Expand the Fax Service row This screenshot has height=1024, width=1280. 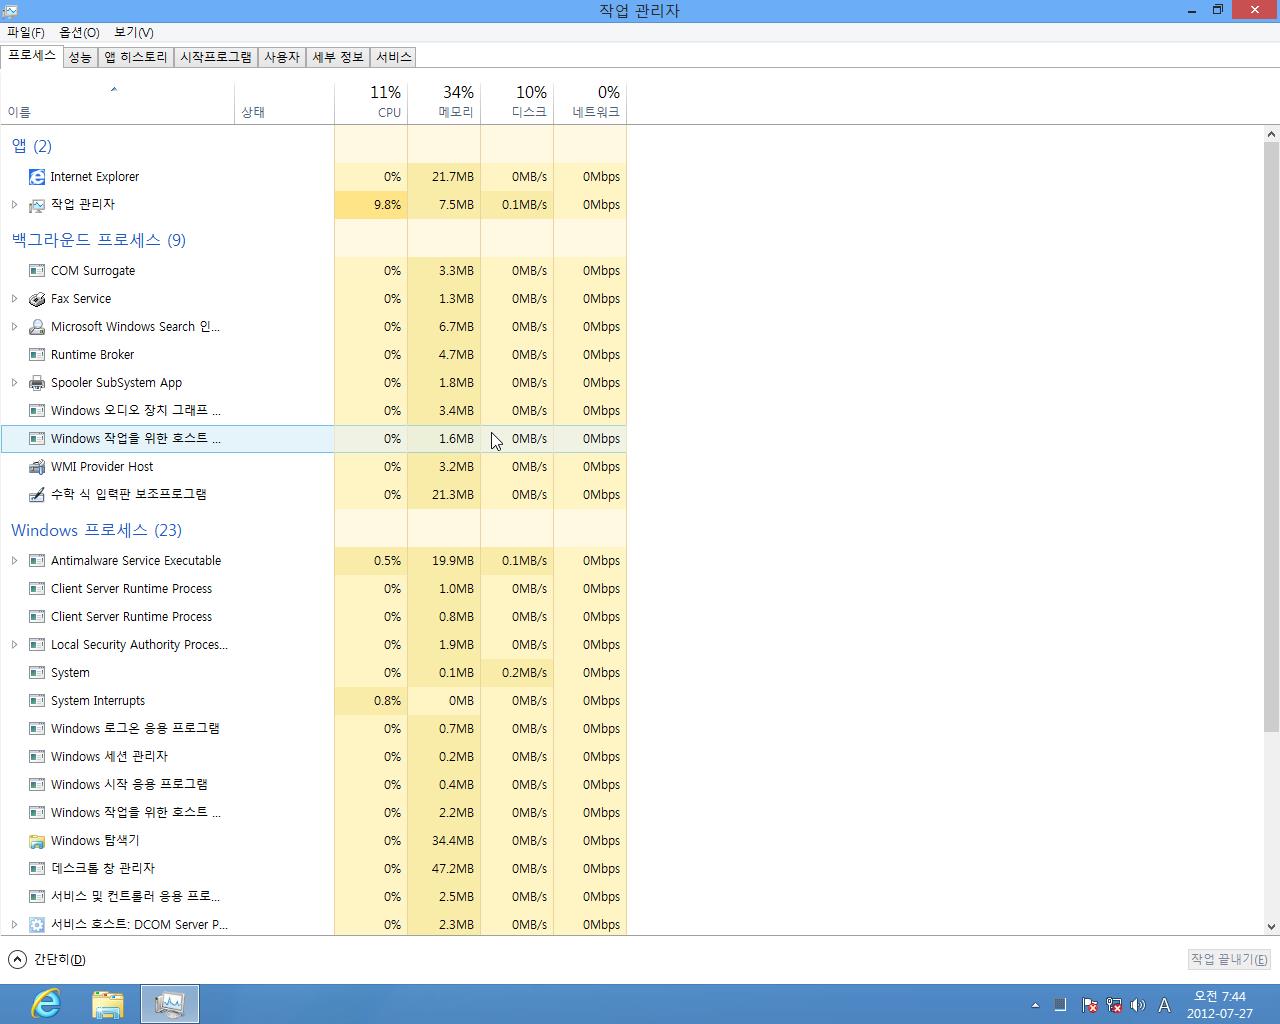[14, 299]
